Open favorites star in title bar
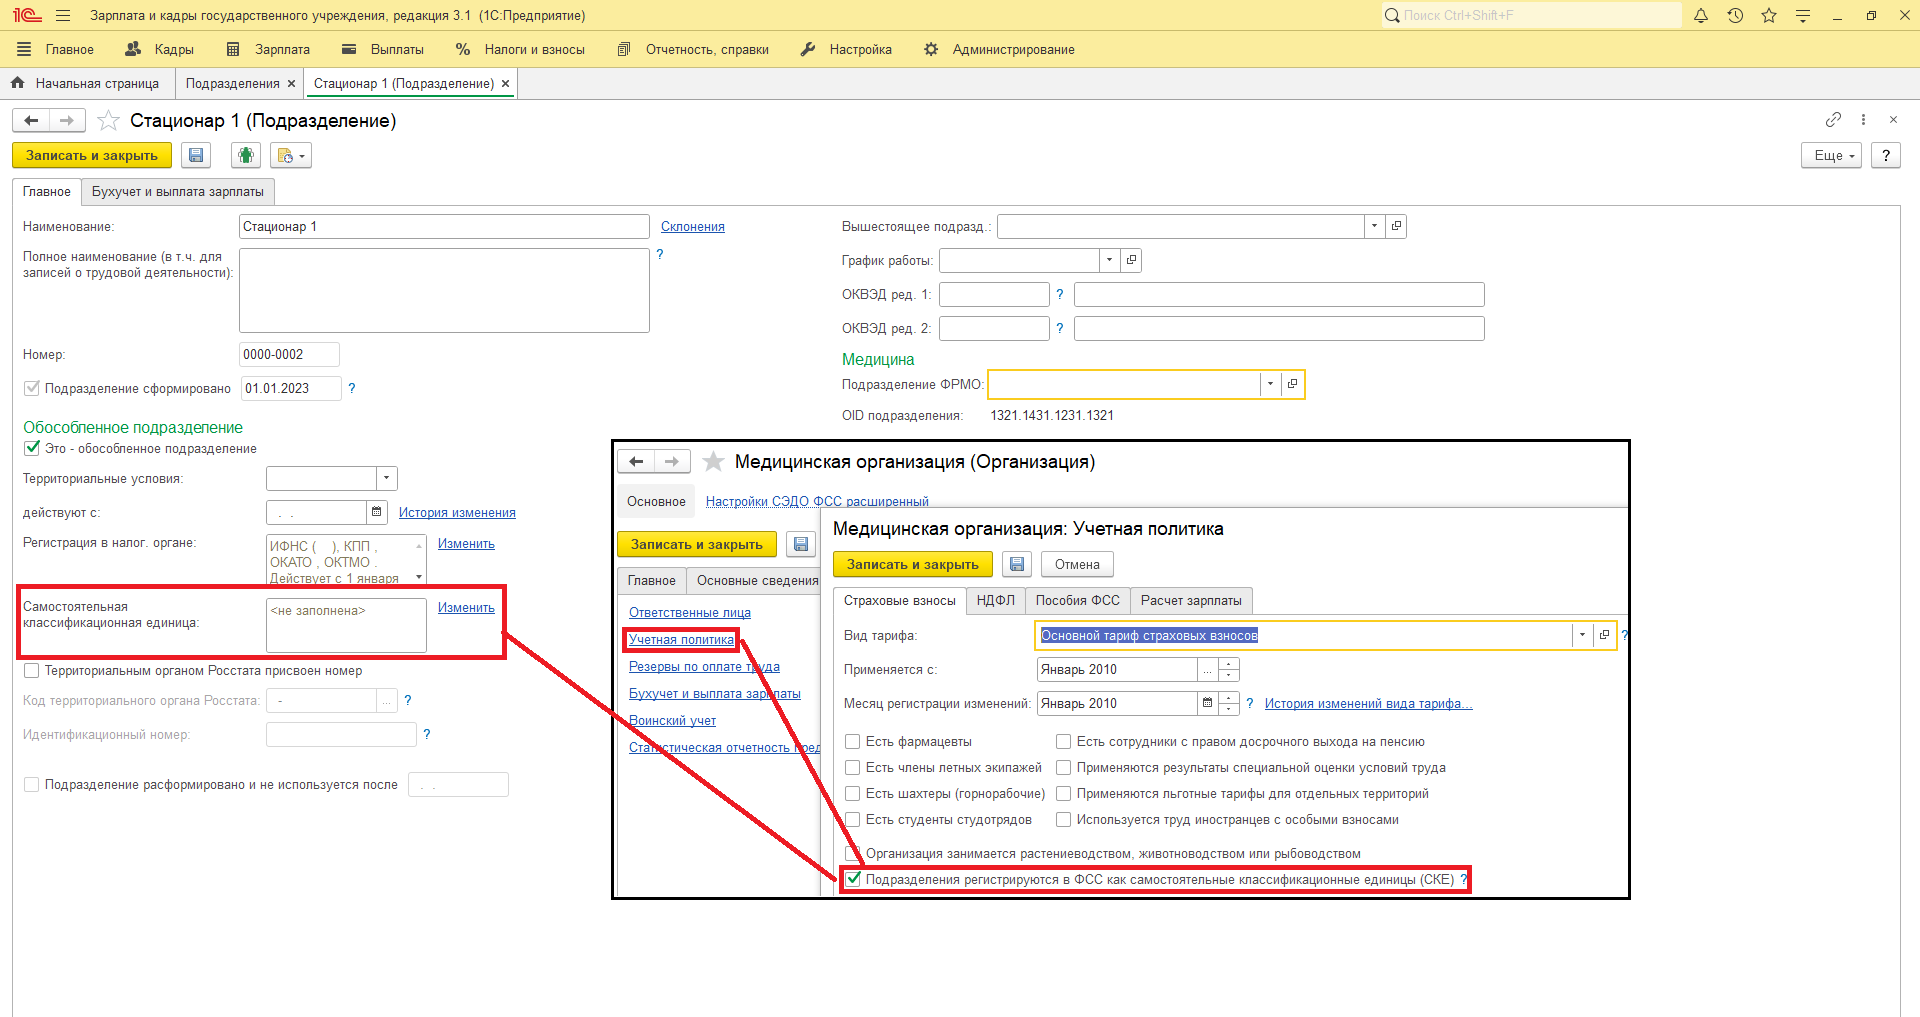The height and width of the screenshot is (1017, 1920). (1769, 16)
